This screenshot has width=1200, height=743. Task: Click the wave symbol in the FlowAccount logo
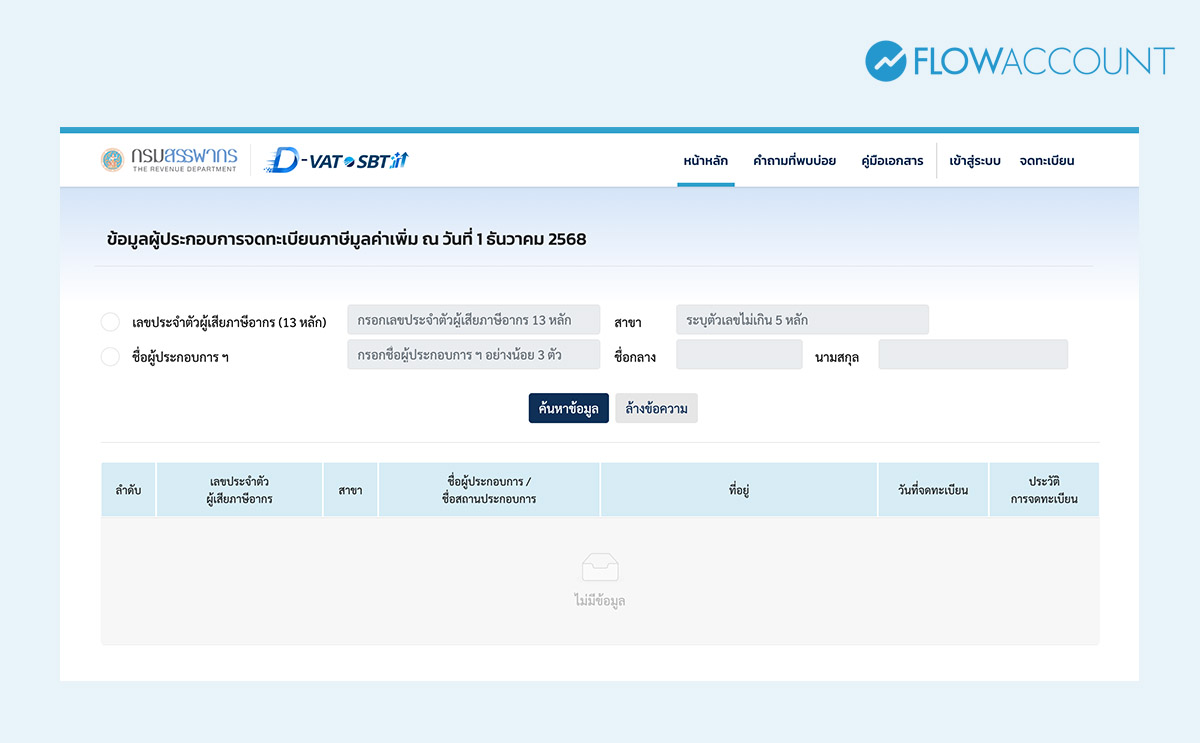coord(884,61)
